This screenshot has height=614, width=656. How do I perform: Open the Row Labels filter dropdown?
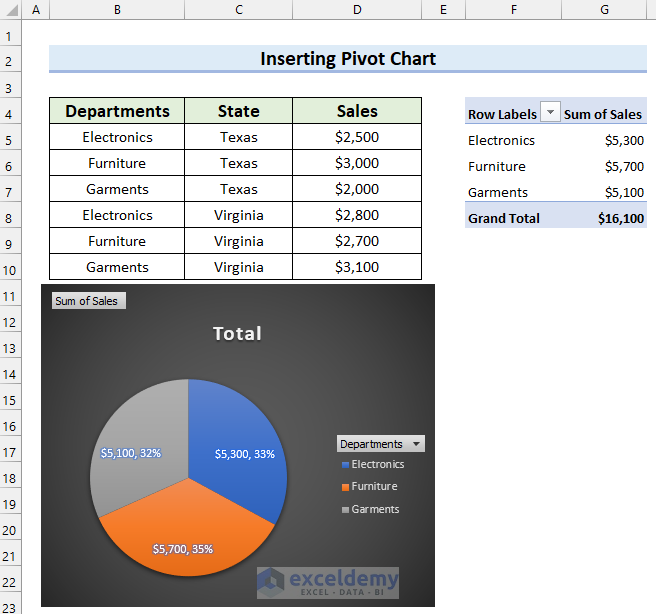coord(550,112)
